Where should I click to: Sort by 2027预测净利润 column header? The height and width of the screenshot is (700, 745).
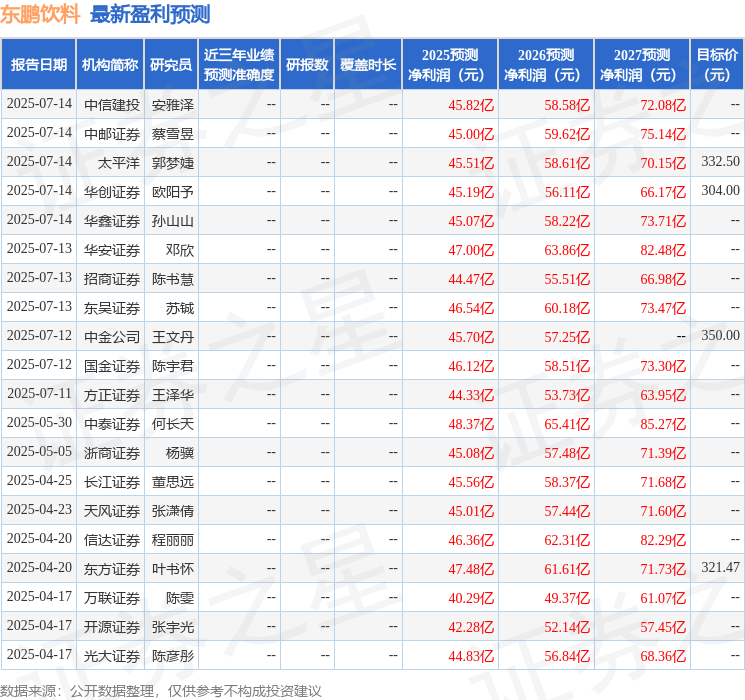[641, 65]
